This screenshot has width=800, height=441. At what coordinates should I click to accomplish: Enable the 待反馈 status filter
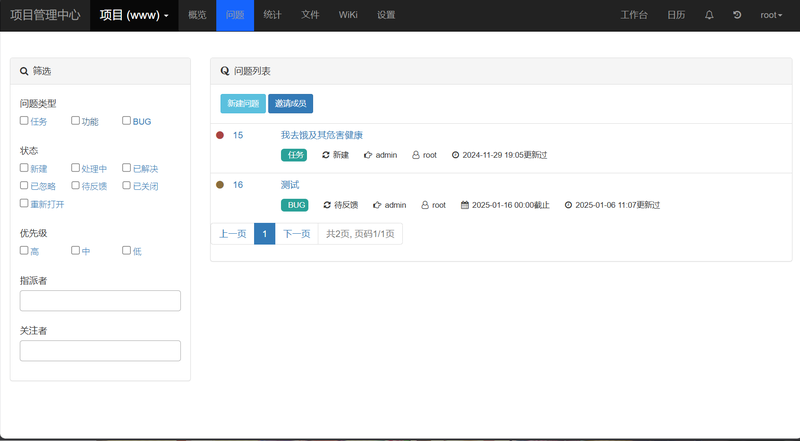tap(76, 185)
